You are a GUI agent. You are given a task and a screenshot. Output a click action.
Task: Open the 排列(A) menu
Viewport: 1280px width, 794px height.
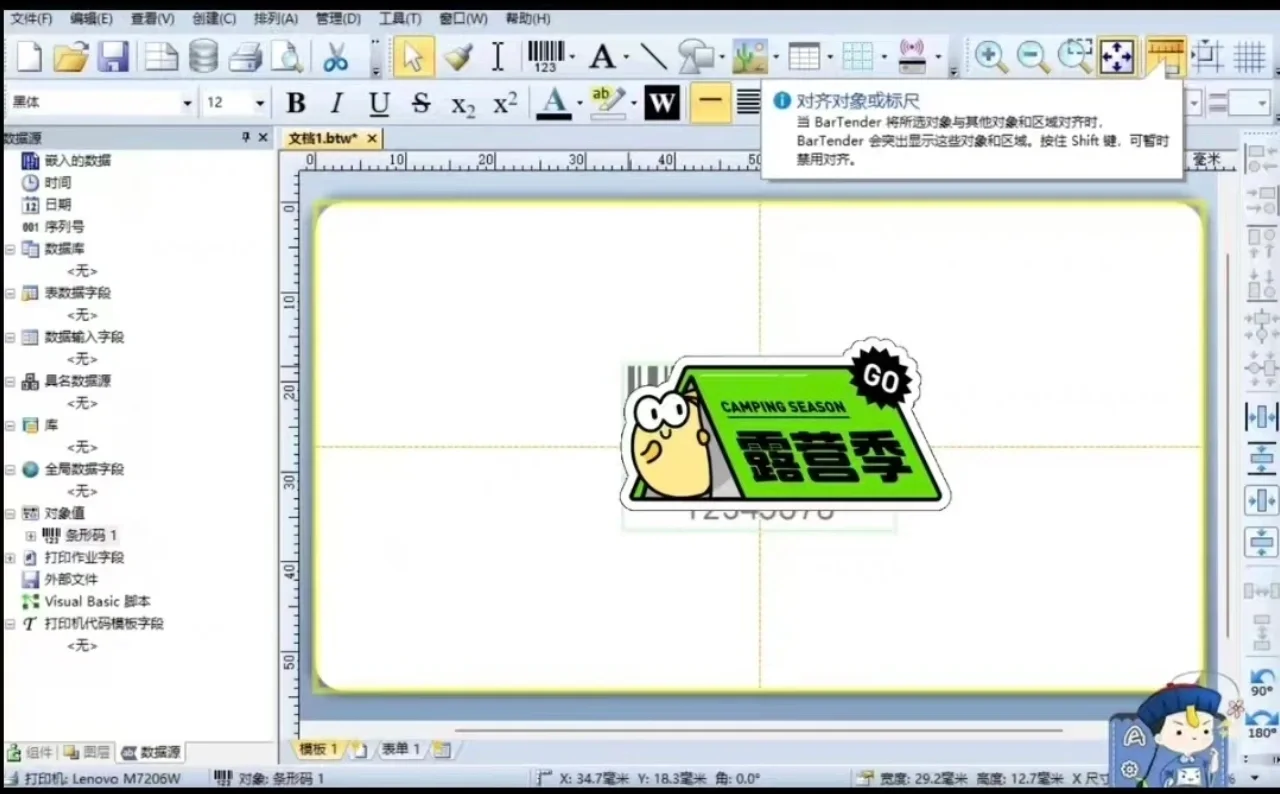click(x=276, y=19)
